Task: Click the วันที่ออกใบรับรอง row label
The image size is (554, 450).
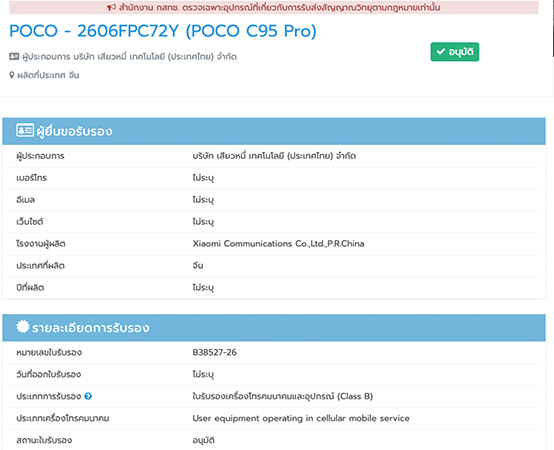Action: 48,374
